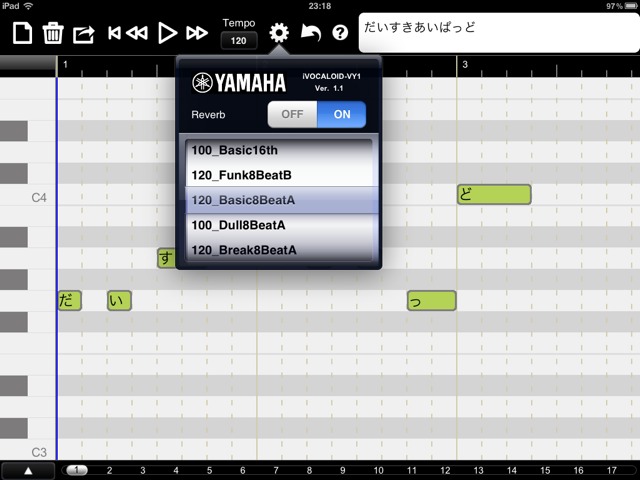Tap the C3 piano key label
The image size is (640, 480).
pyautogui.click(x=39, y=452)
